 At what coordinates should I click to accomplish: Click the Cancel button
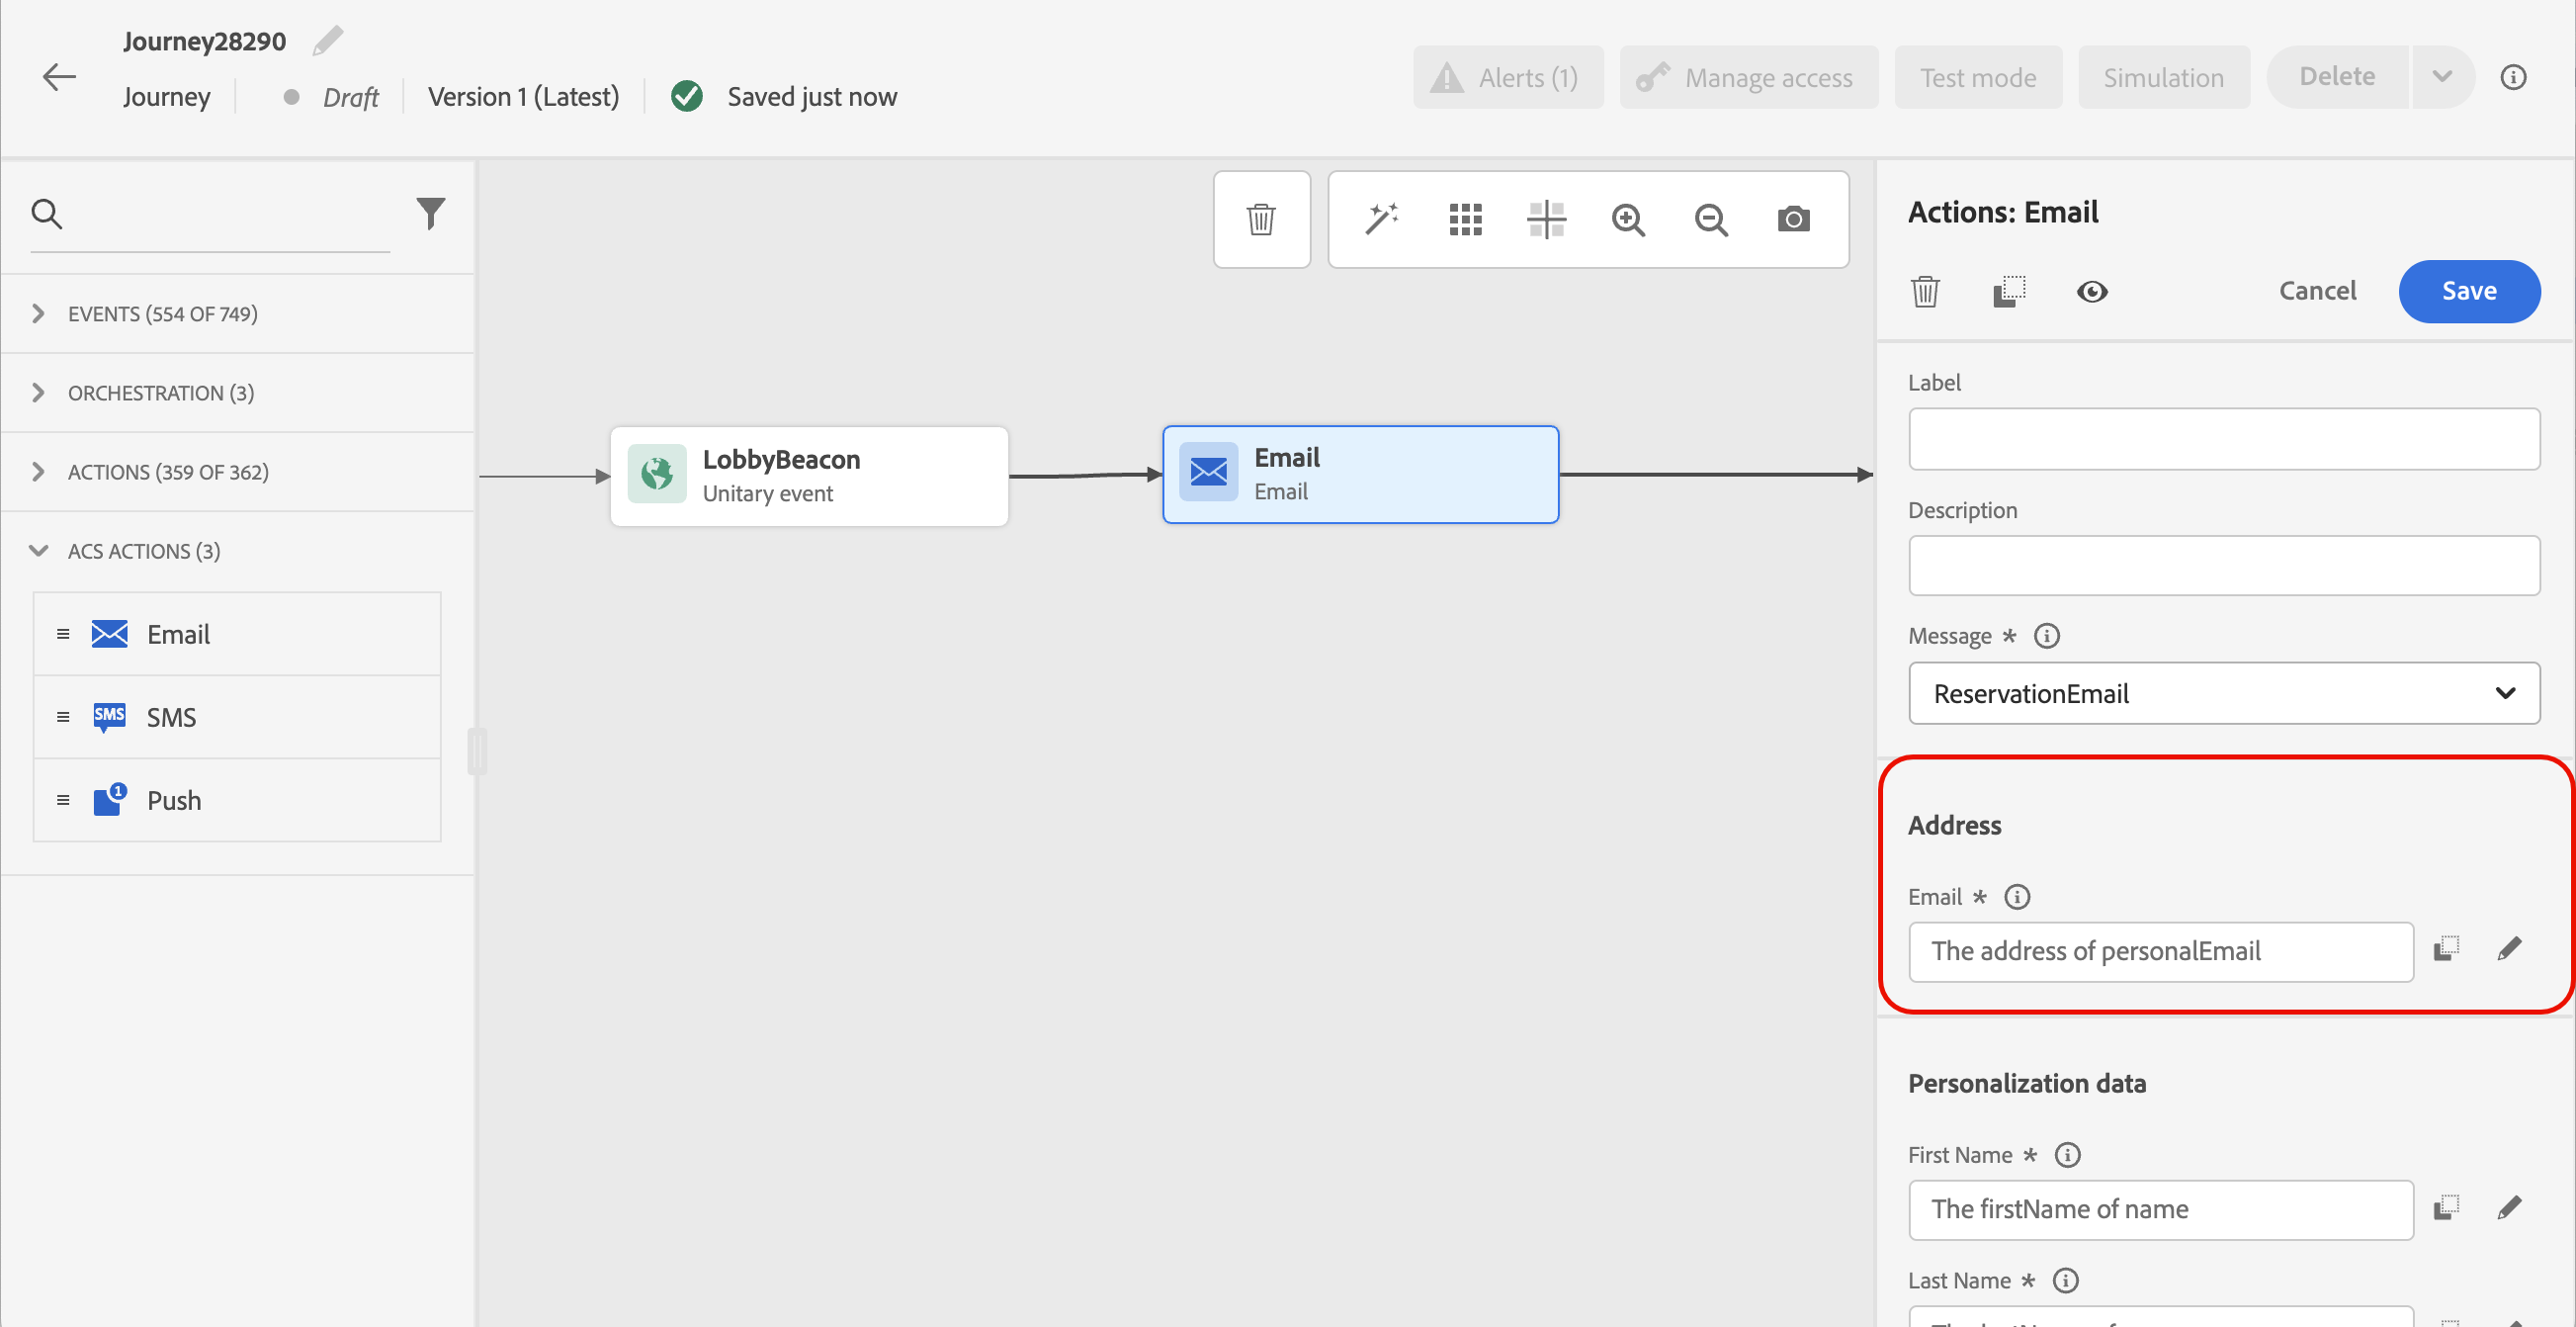[2317, 291]
